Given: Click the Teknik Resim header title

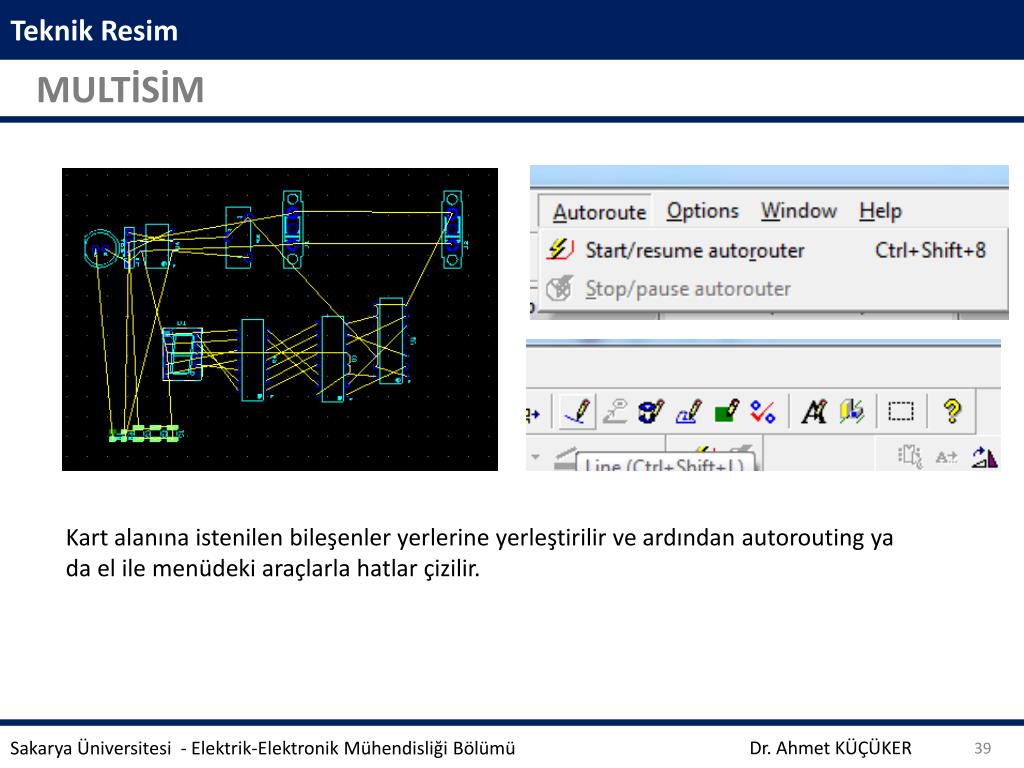Looking at the screenshot, I should click(x=94, y=31).
